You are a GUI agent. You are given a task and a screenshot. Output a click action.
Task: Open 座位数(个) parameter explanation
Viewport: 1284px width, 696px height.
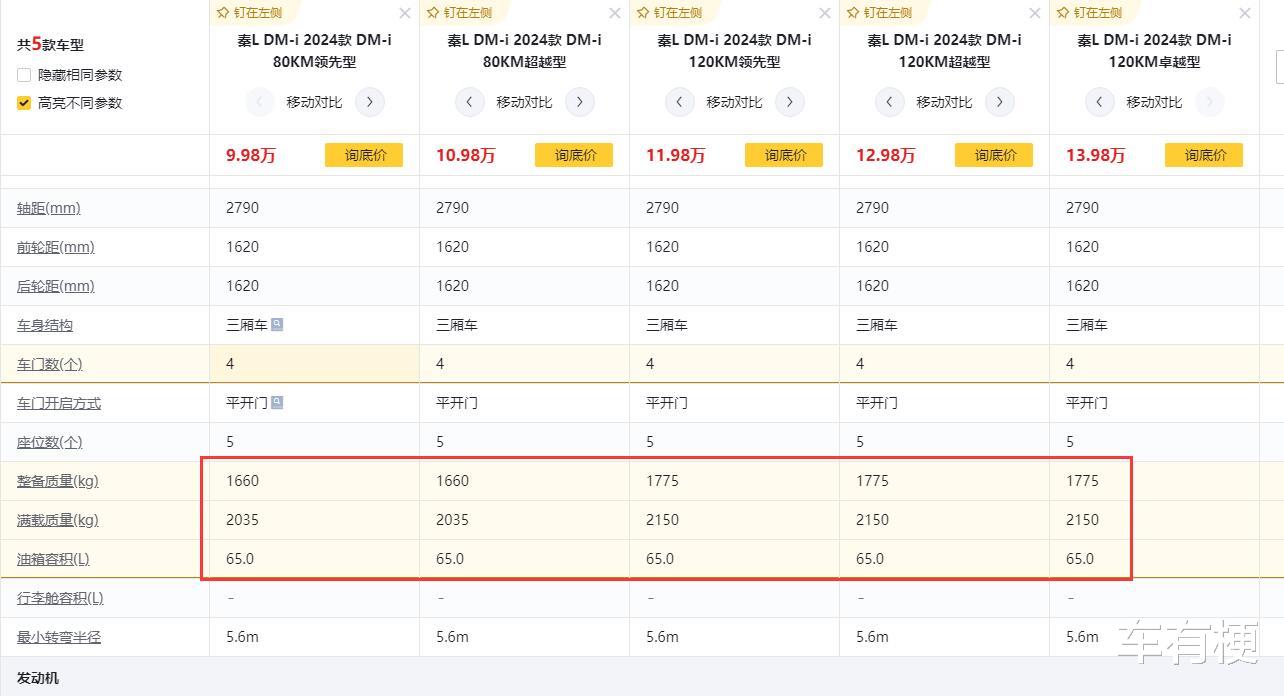pyautogui.click(x=50, y=442)
